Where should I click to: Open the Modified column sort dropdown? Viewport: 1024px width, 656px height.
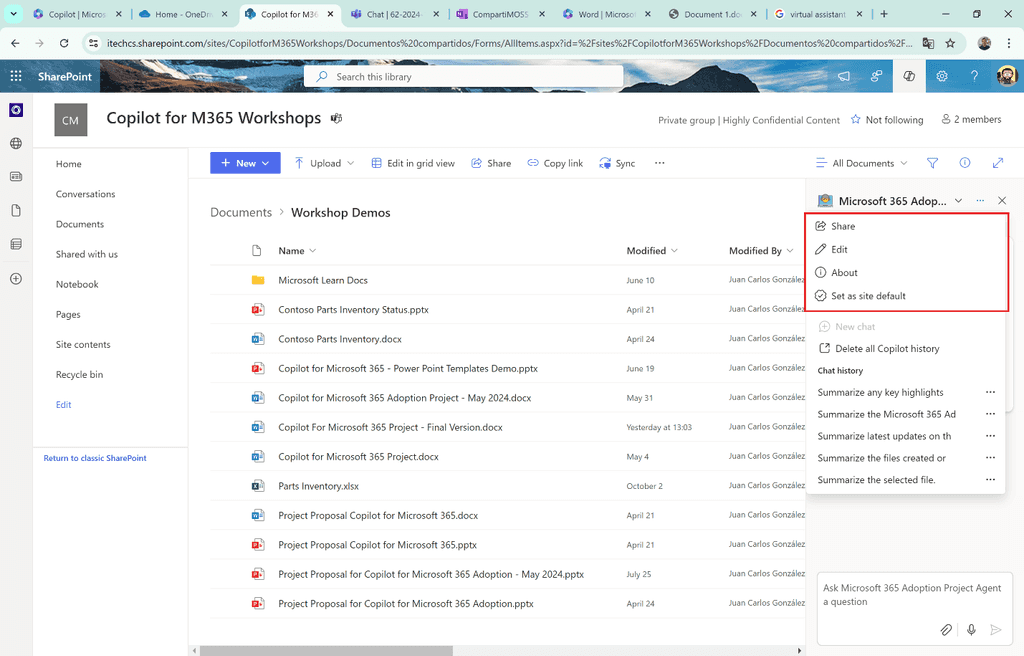coord(652,251)
